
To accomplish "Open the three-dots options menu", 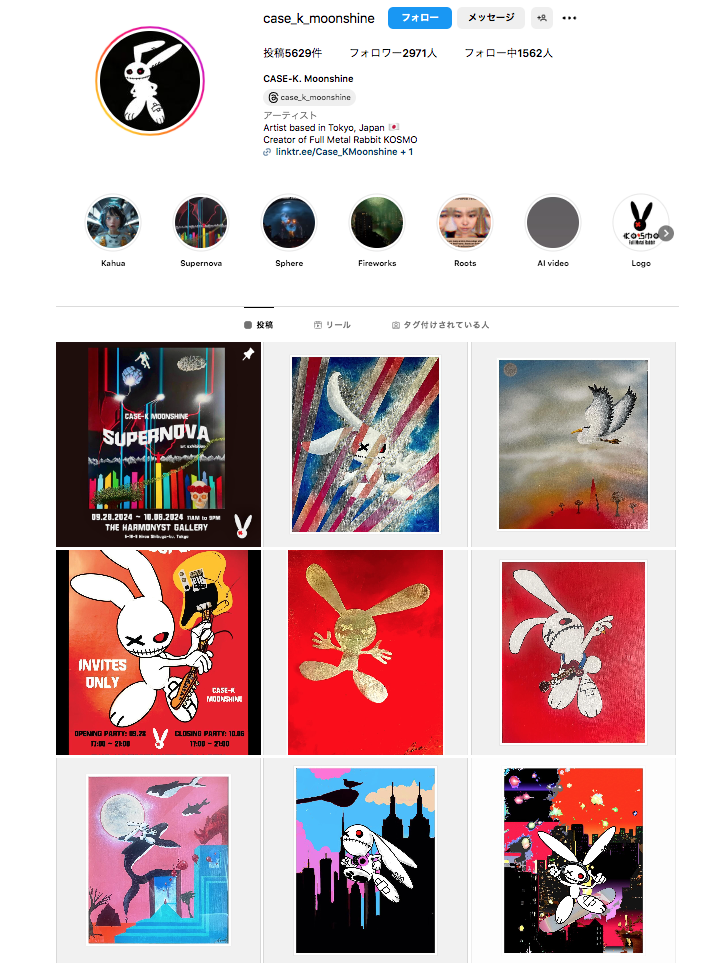I will [x=569, y=18].
